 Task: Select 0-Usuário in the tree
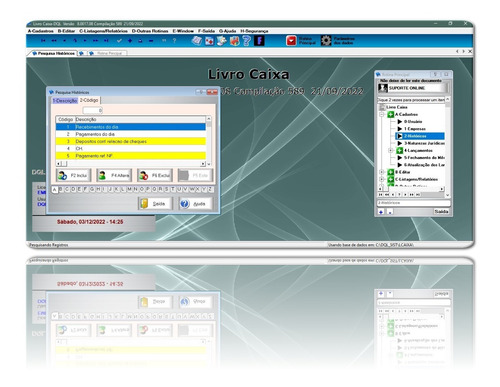pyautogui.click(x=413, y=122)
